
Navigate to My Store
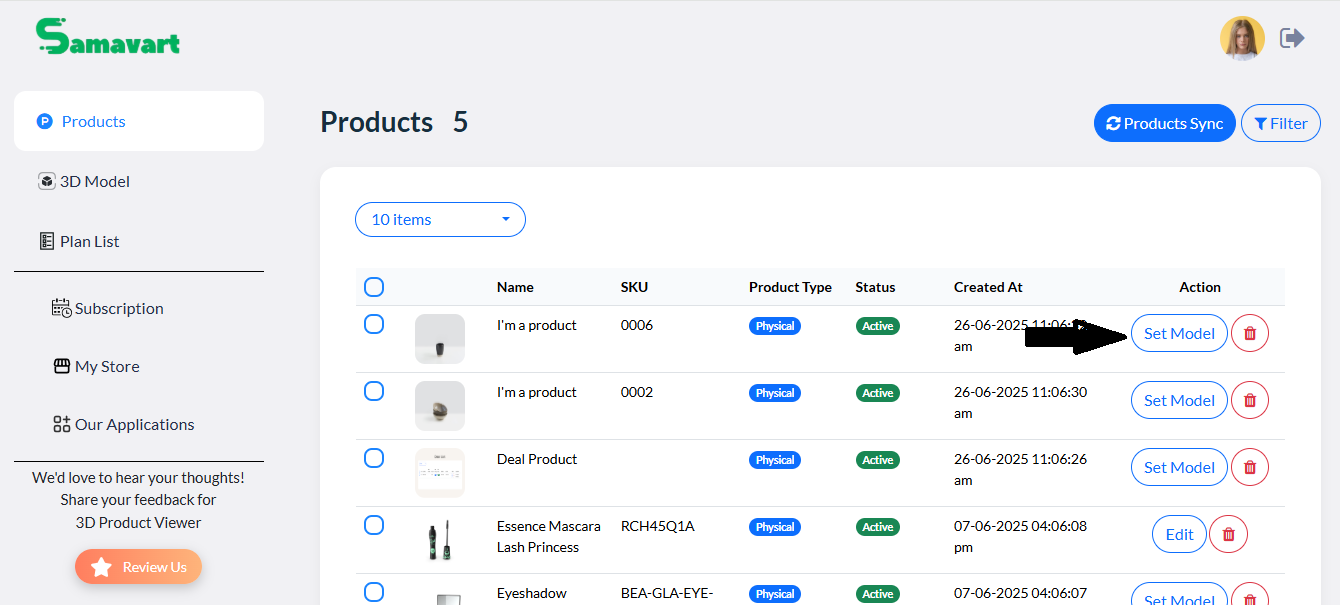97,366
